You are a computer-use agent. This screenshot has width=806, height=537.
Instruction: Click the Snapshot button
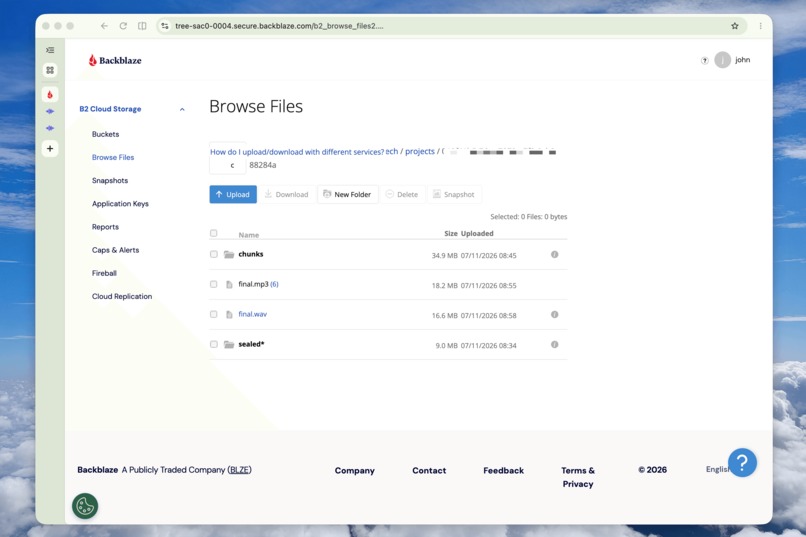coord(454,194)
